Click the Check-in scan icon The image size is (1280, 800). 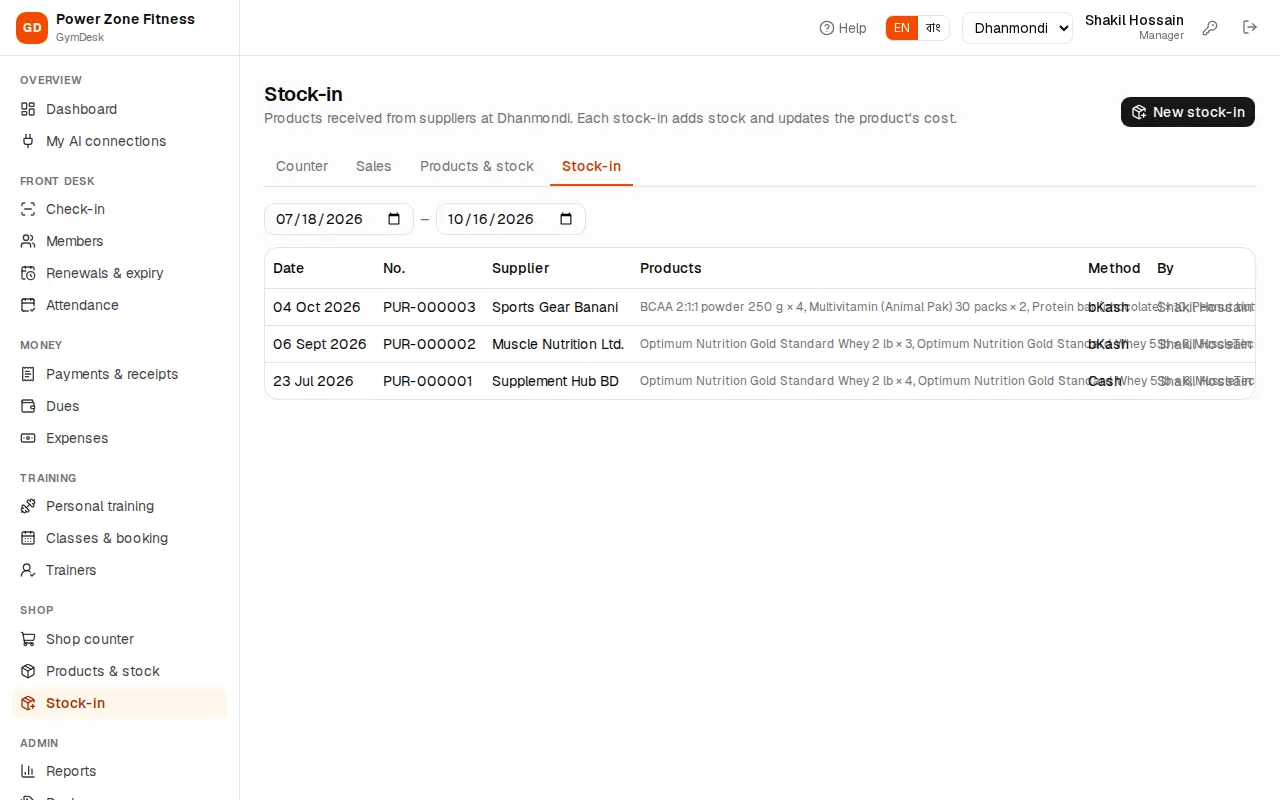[28, 209]
